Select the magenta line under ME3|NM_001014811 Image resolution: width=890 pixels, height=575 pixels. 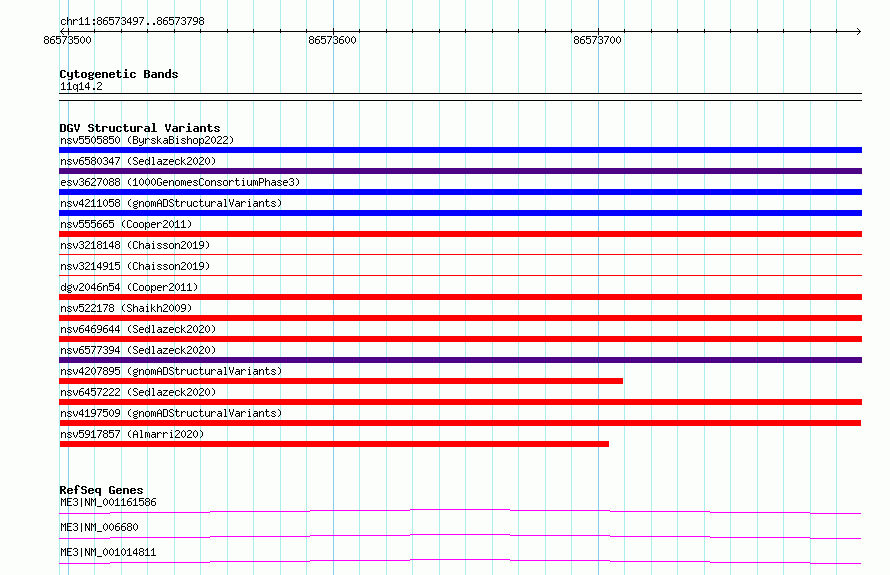[x=460, y=561]
